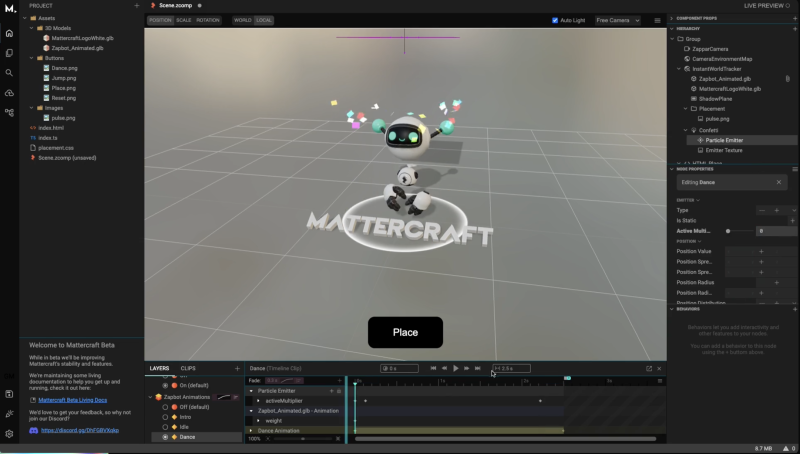Add a new layer with plus icon

[x=236, y=368]
